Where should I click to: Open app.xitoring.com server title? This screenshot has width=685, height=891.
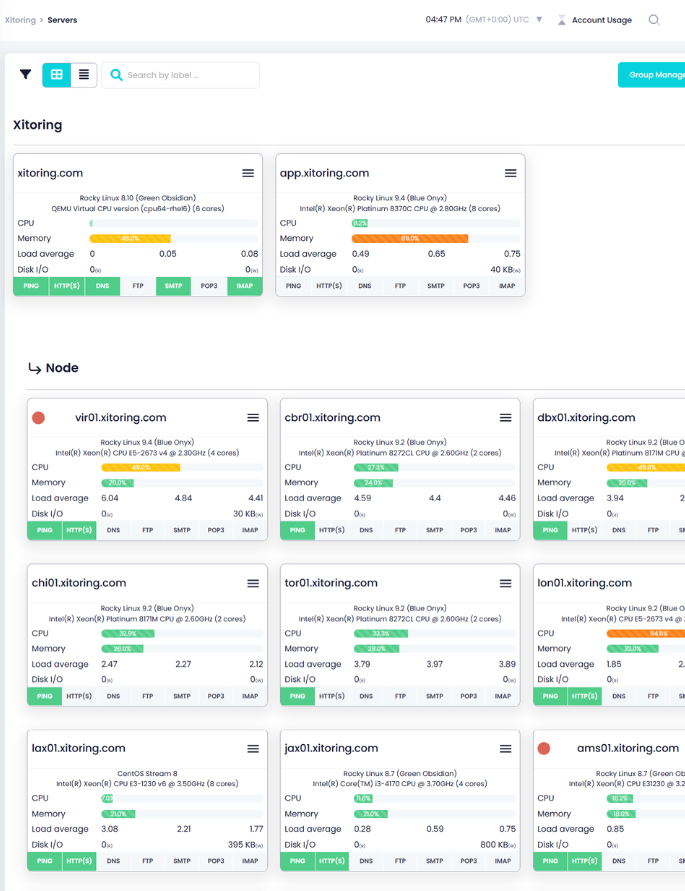[325, 173]
